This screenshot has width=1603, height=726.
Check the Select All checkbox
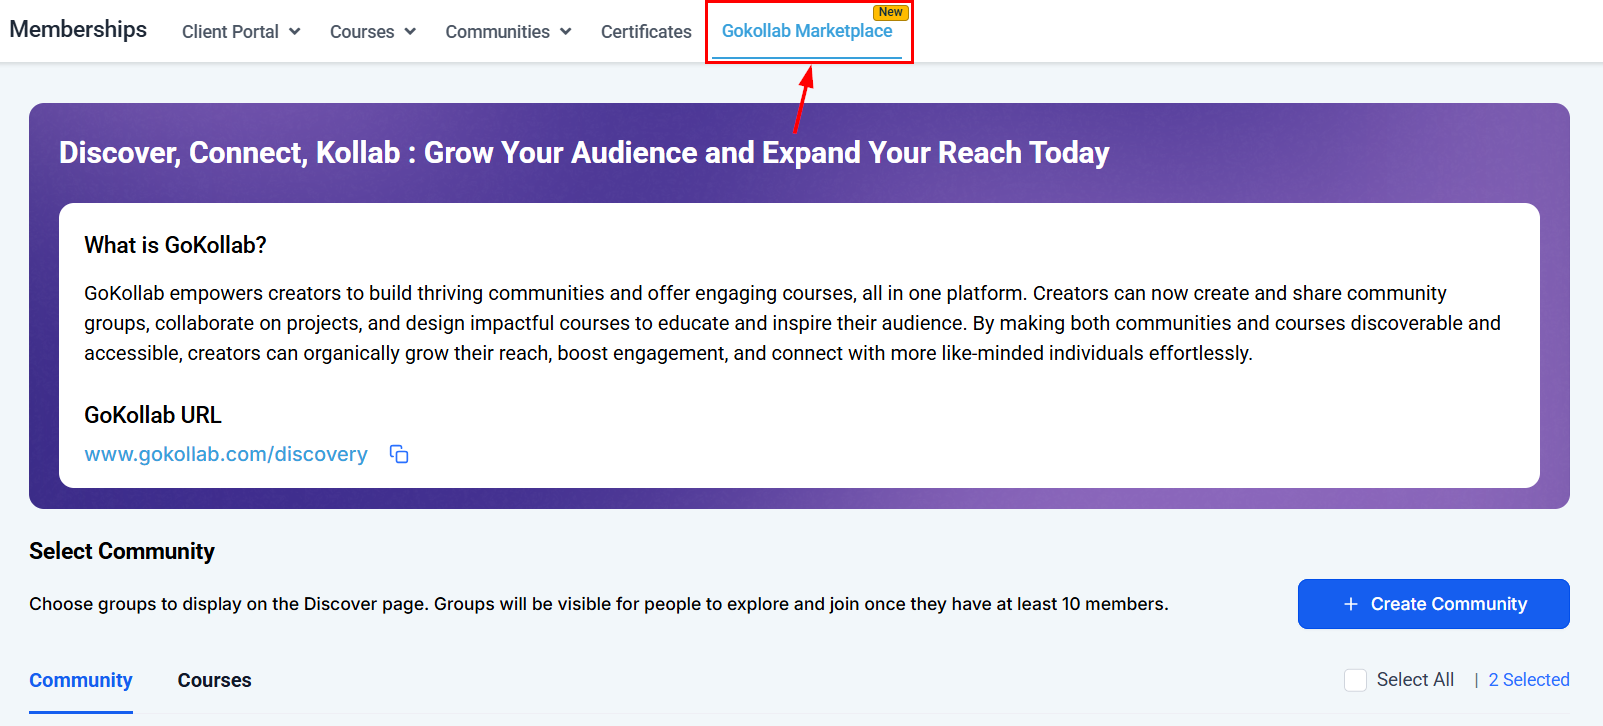pyautogui.click(x=1355, y=680)
